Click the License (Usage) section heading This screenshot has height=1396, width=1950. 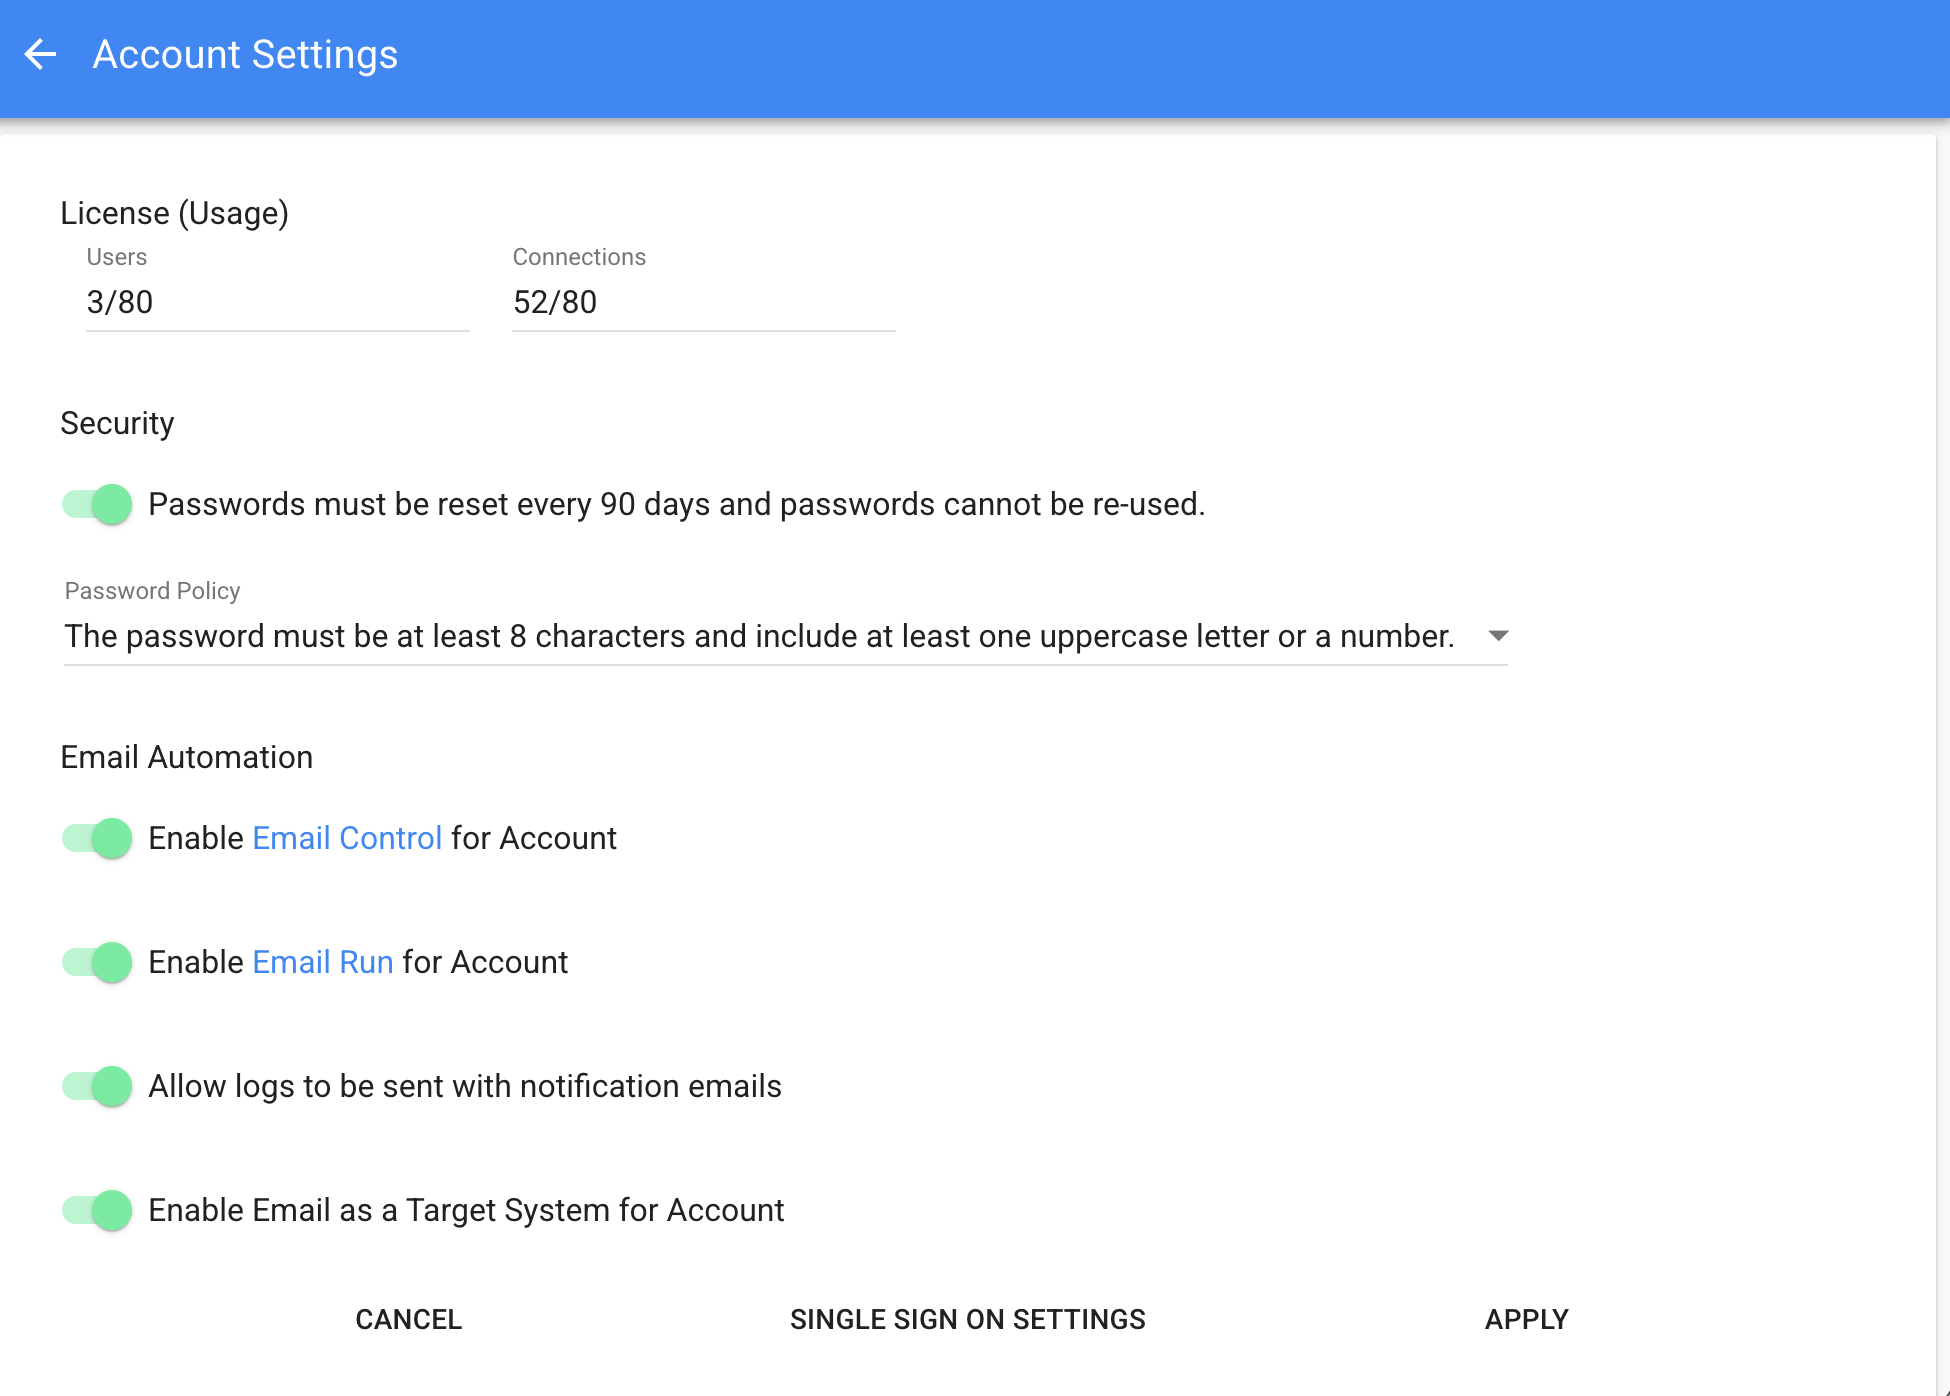(175, 213)
